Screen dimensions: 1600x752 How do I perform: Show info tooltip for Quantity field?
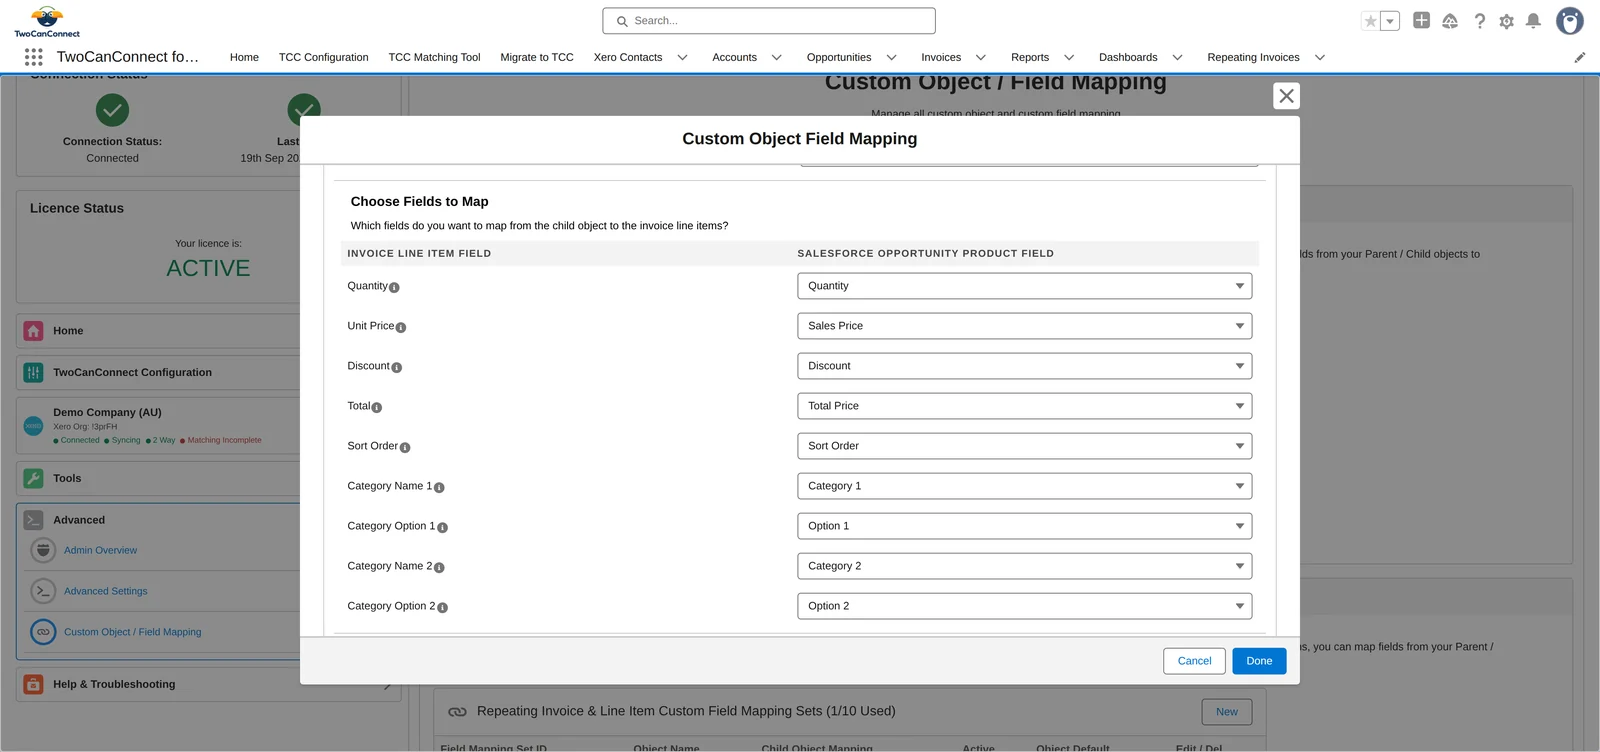394,287
